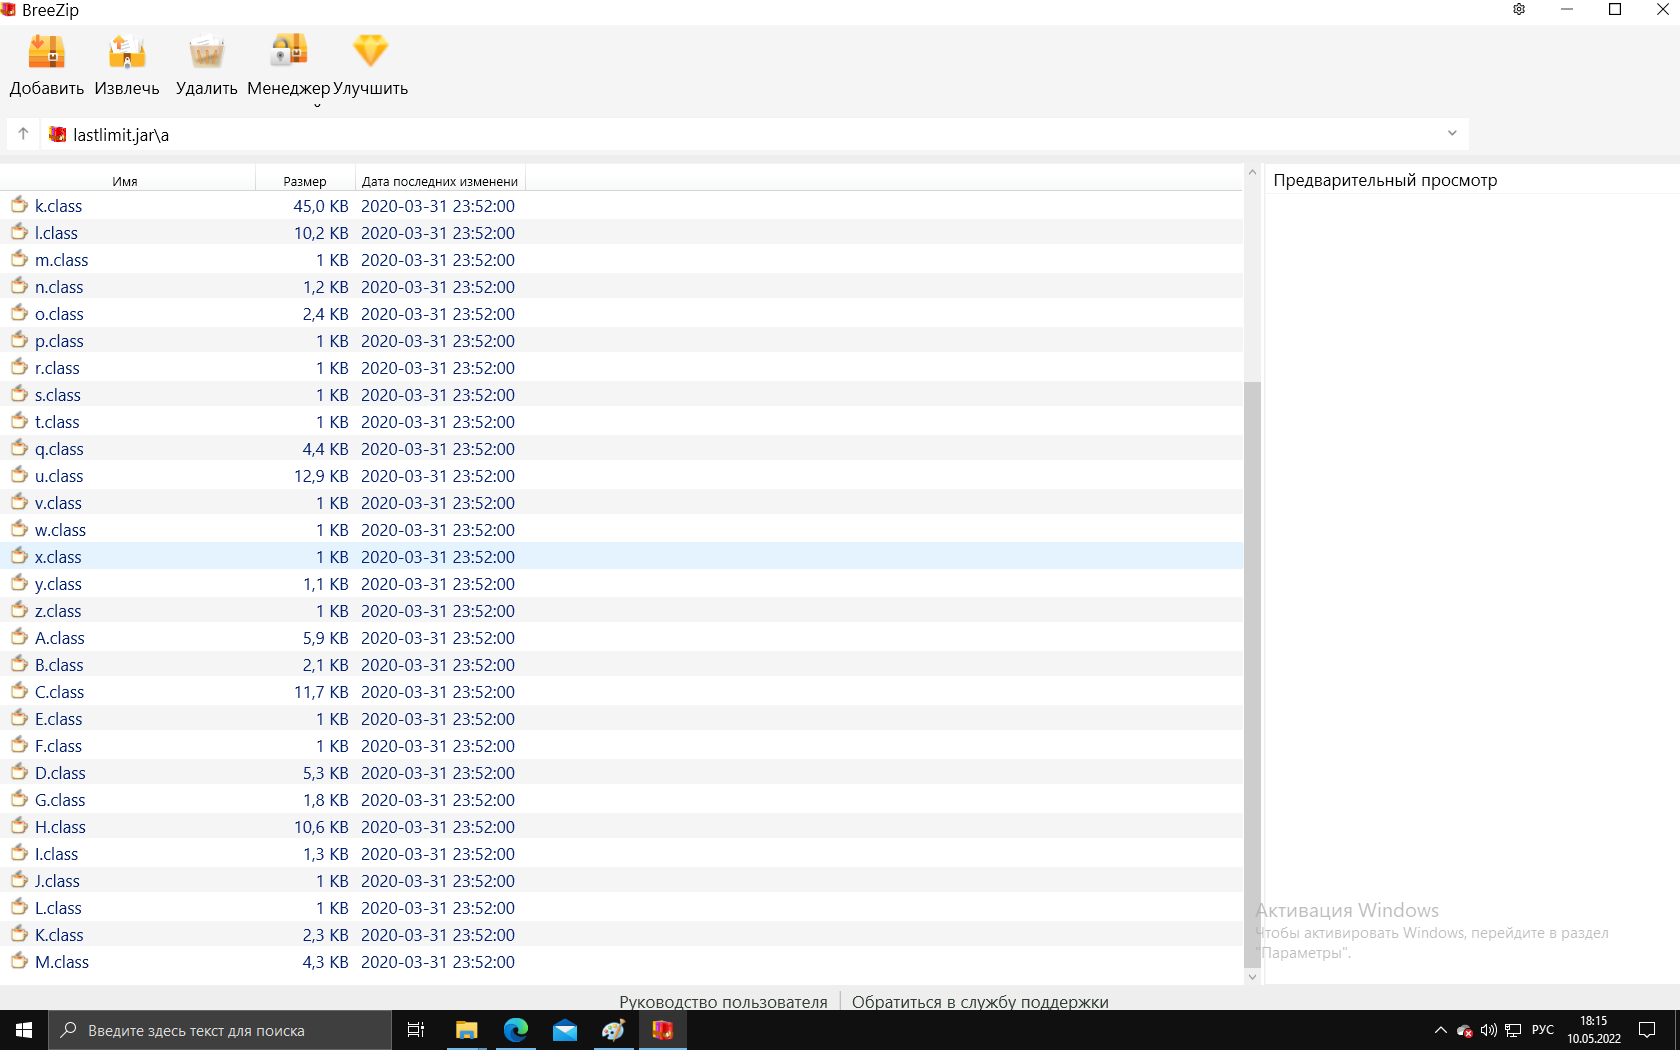Image resolution: width=1680 pixels, height=1050 pixels.
Task: Click the Удалить (Delete) toolbar icon
Action: click(x=206, y=52)
